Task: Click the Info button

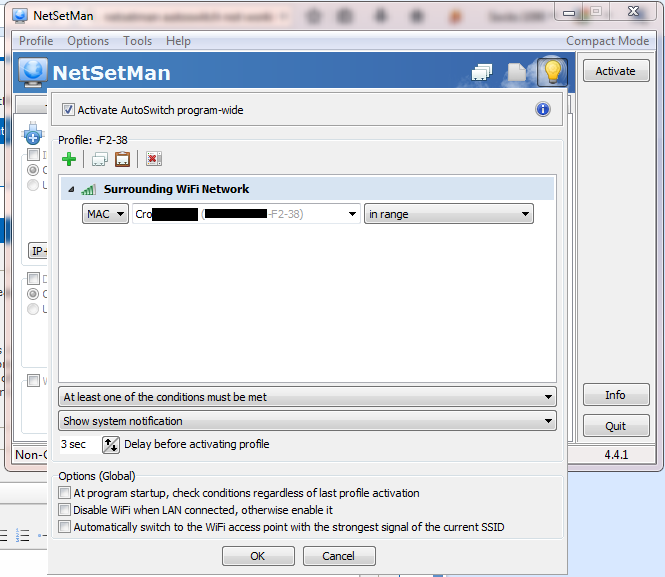Action: pos(616,395)
